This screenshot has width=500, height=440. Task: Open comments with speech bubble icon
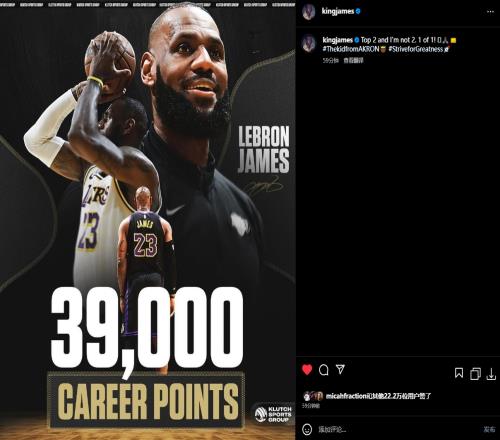pyautogui.click(x=324, y=370)
